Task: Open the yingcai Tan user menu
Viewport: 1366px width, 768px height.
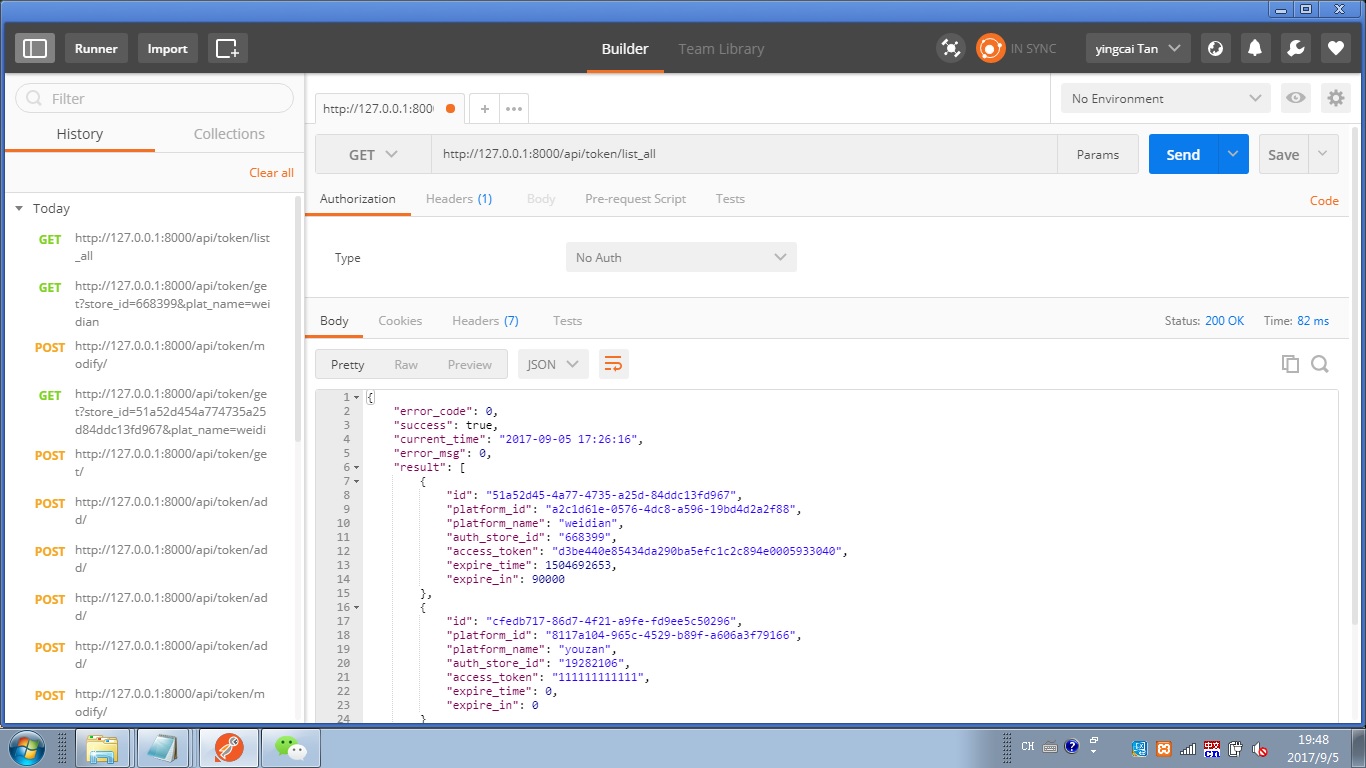Action: [1138, 48]
